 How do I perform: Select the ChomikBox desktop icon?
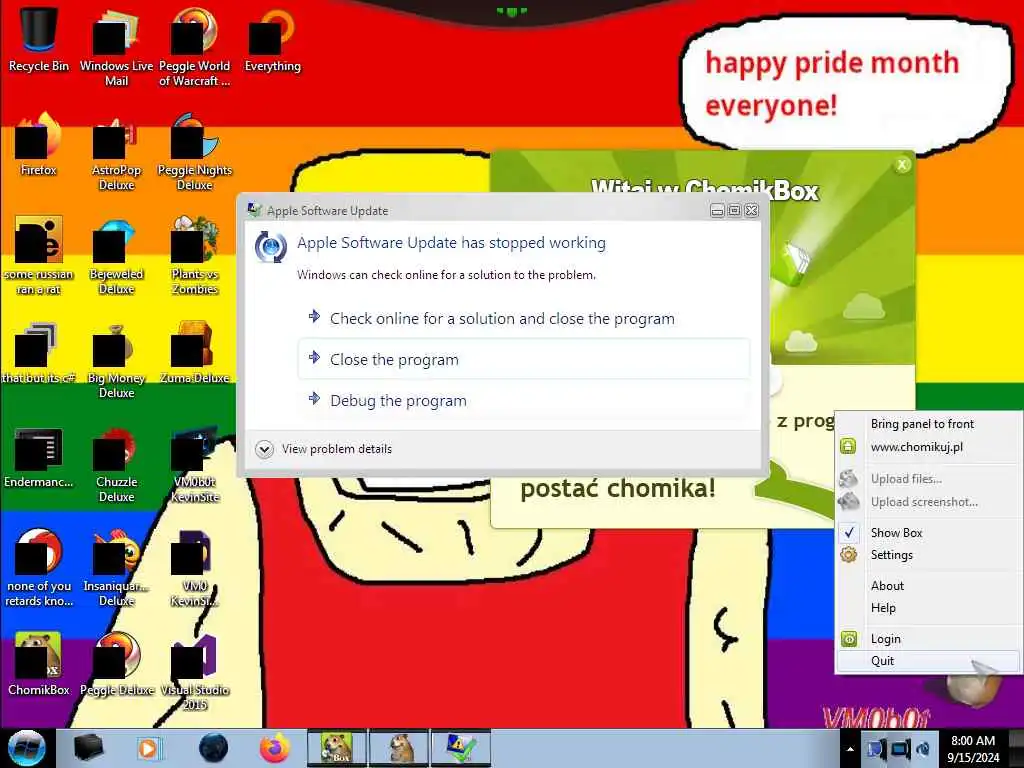coord(39,664)
